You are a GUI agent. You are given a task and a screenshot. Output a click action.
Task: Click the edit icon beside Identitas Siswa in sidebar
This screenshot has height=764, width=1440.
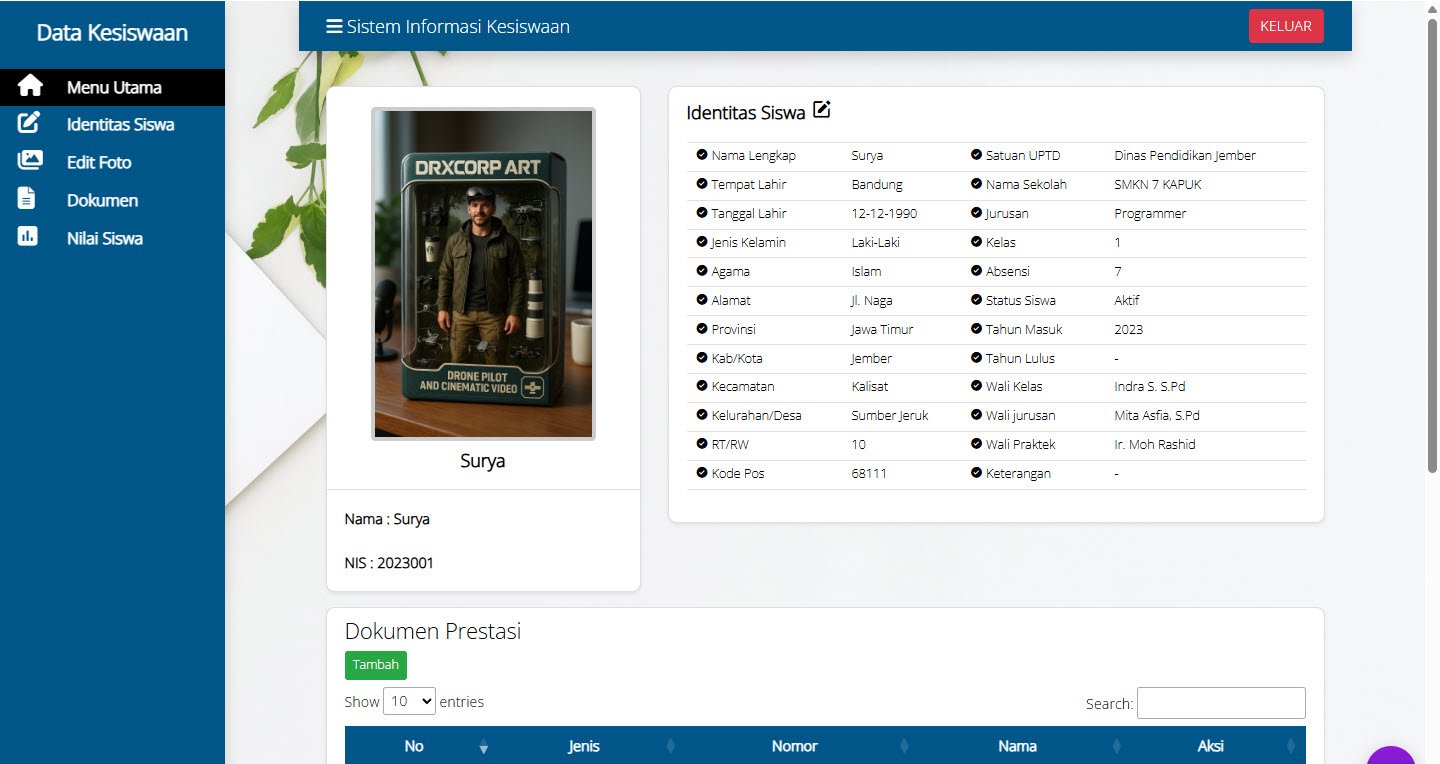(x=29, y=124)
